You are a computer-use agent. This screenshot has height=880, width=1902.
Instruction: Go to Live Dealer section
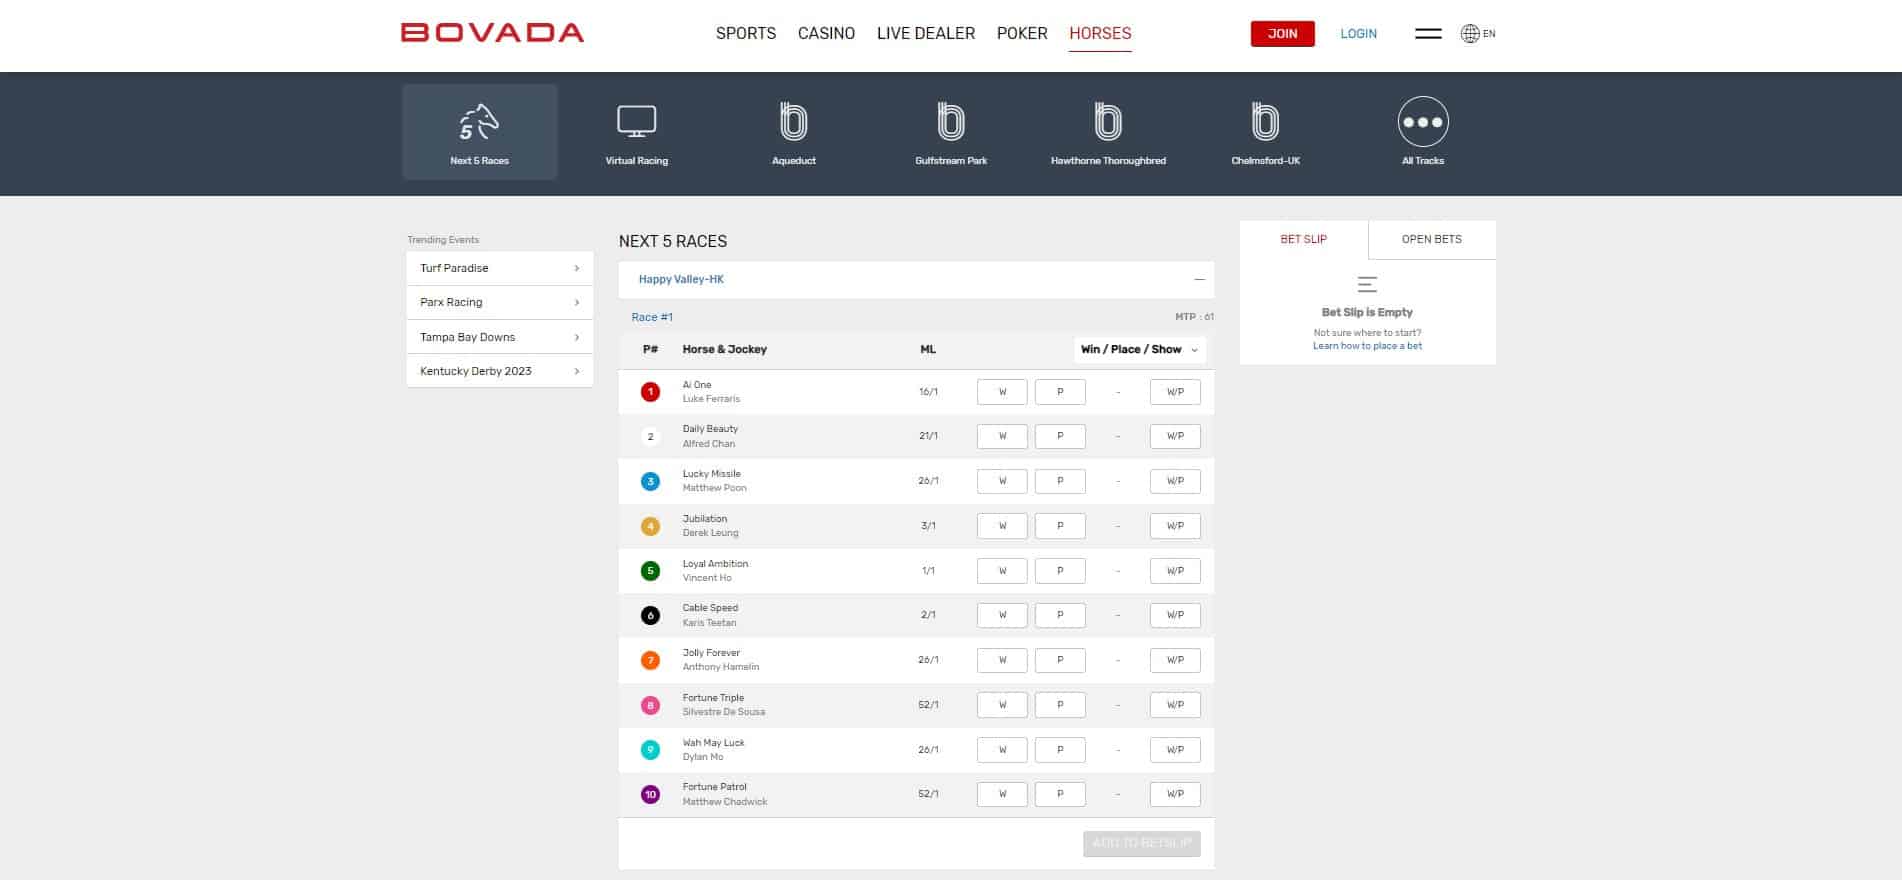pyautogui.click(x=926, y=33)
